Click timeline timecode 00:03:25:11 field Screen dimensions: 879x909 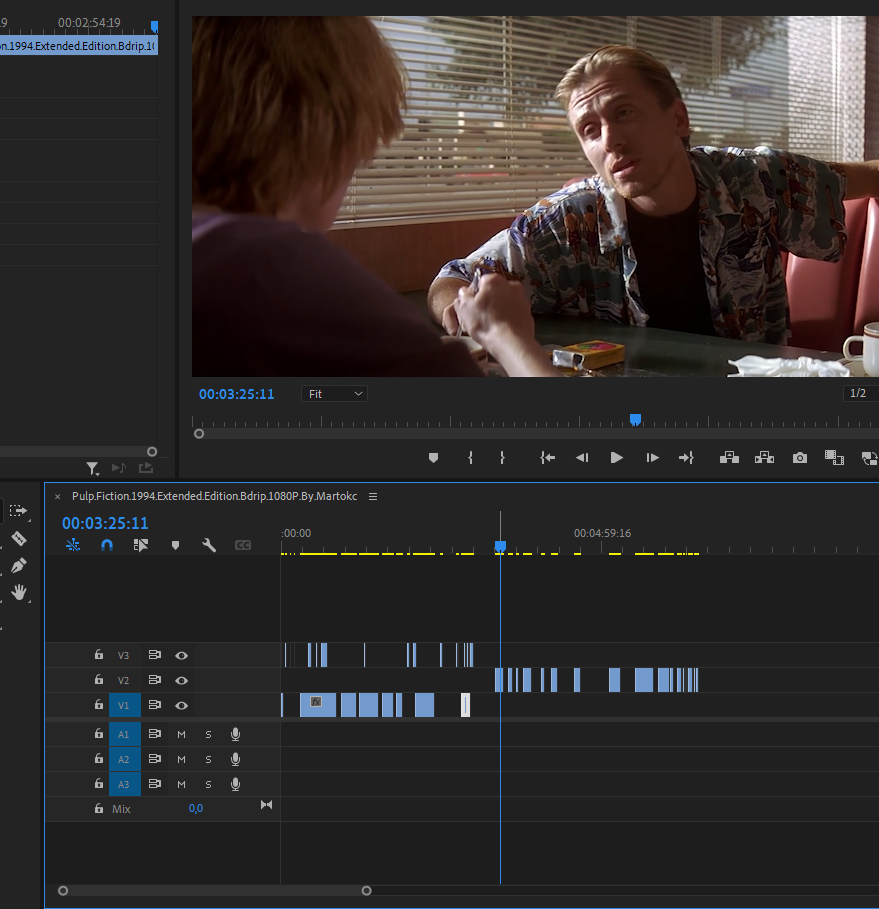tap(105, 523)
